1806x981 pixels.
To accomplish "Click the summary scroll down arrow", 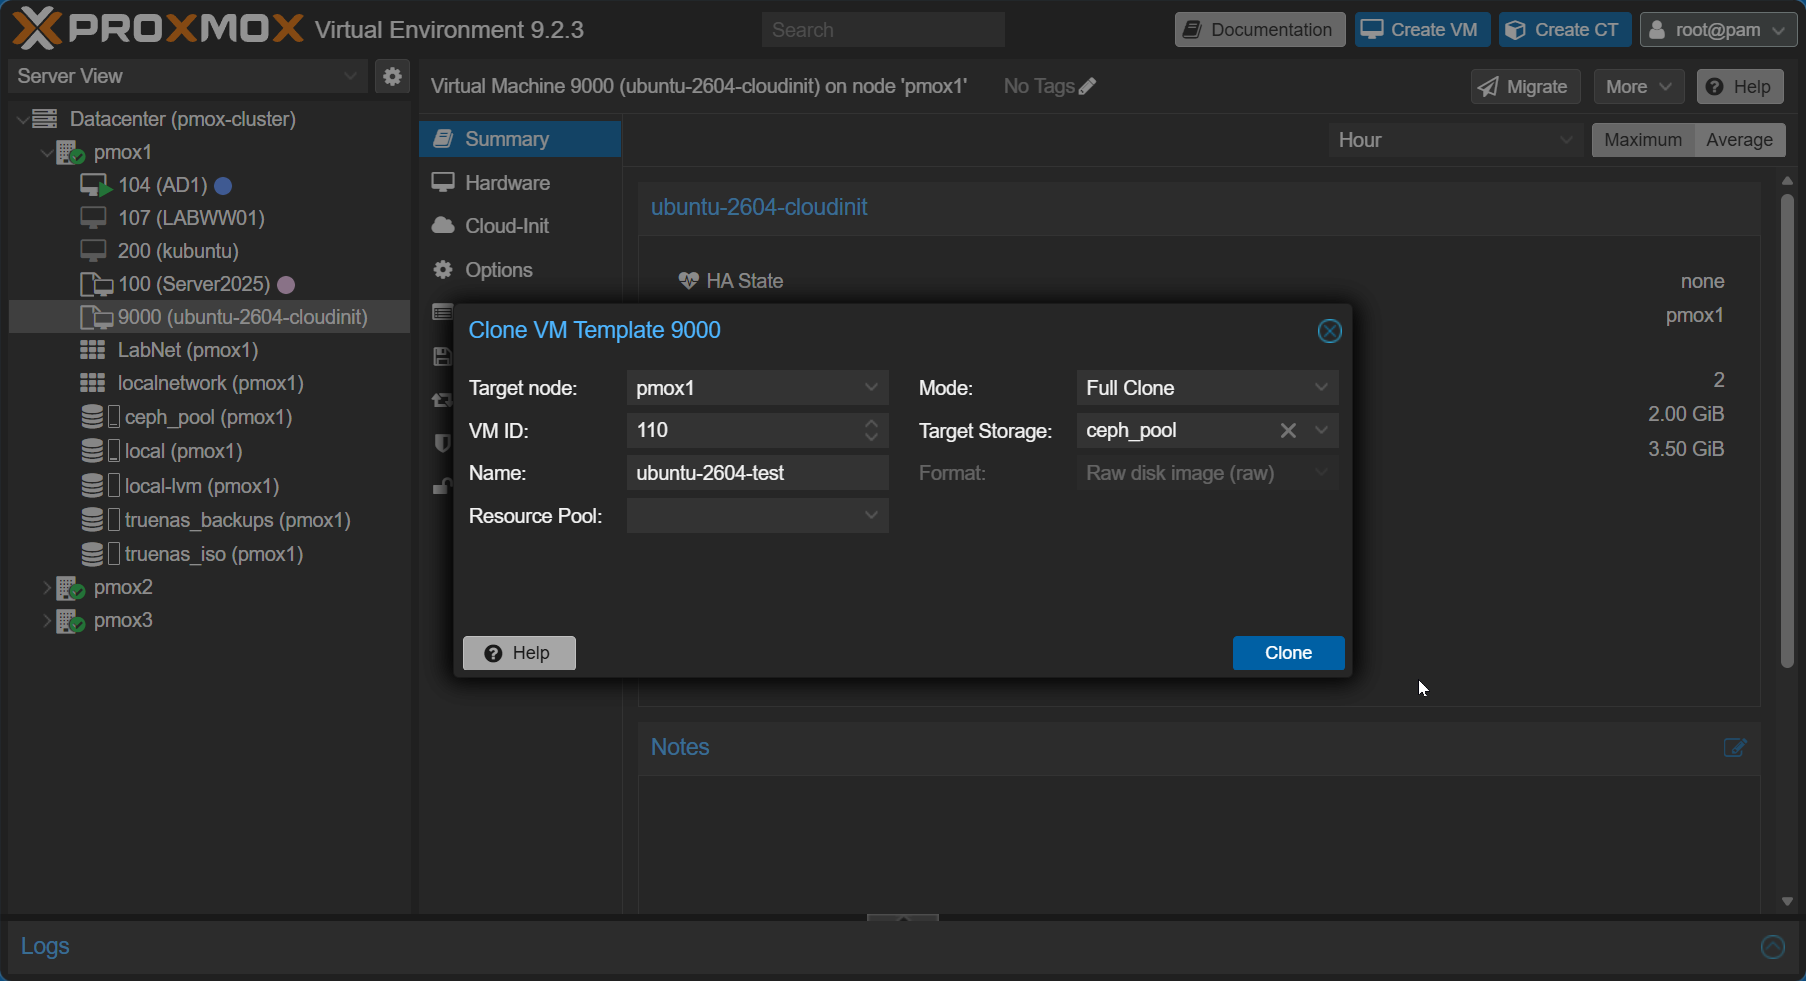I will [x=1787, y=902].
